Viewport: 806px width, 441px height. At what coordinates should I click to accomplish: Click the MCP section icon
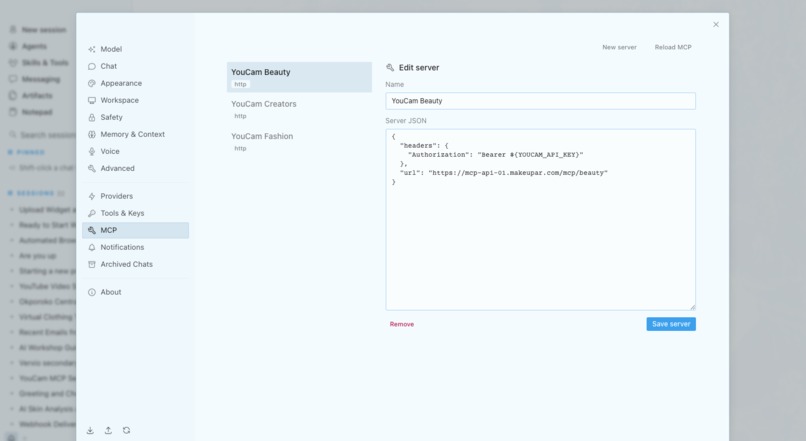(x=91, y=230)
